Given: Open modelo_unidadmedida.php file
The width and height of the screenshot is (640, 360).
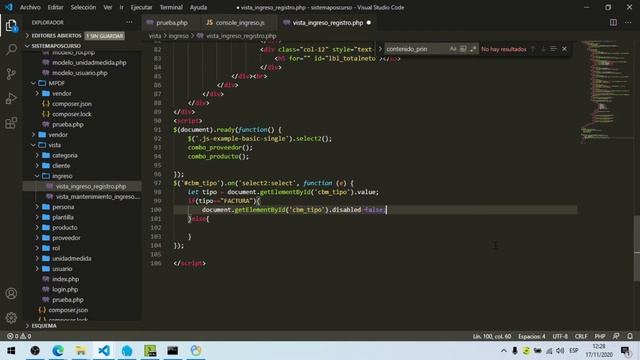Looking at the screenshot, I should click(x=89, y=62).
